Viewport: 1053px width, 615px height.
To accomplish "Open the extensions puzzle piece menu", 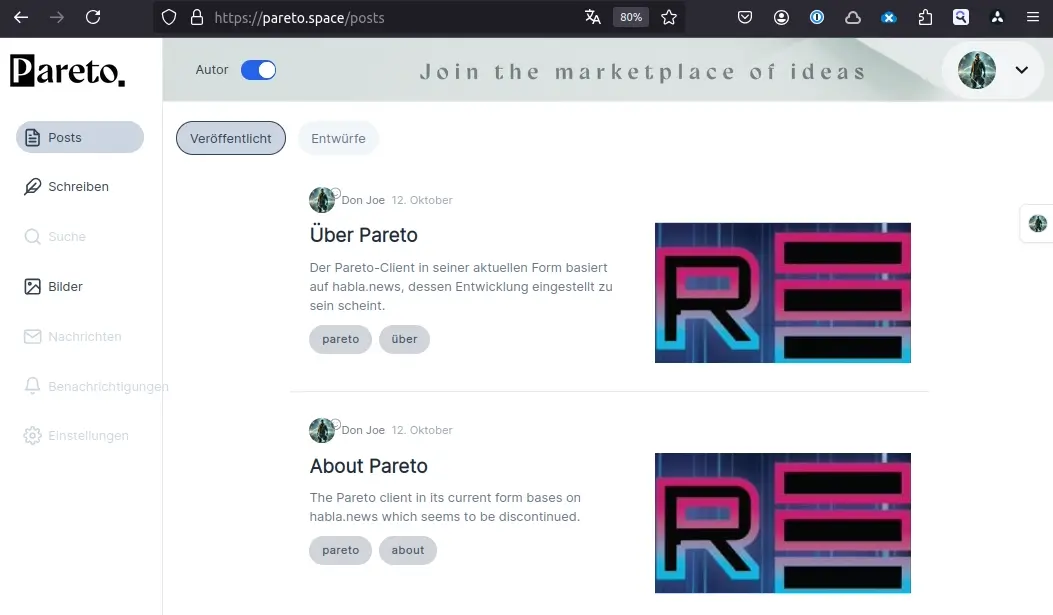I will coord(925,17).
